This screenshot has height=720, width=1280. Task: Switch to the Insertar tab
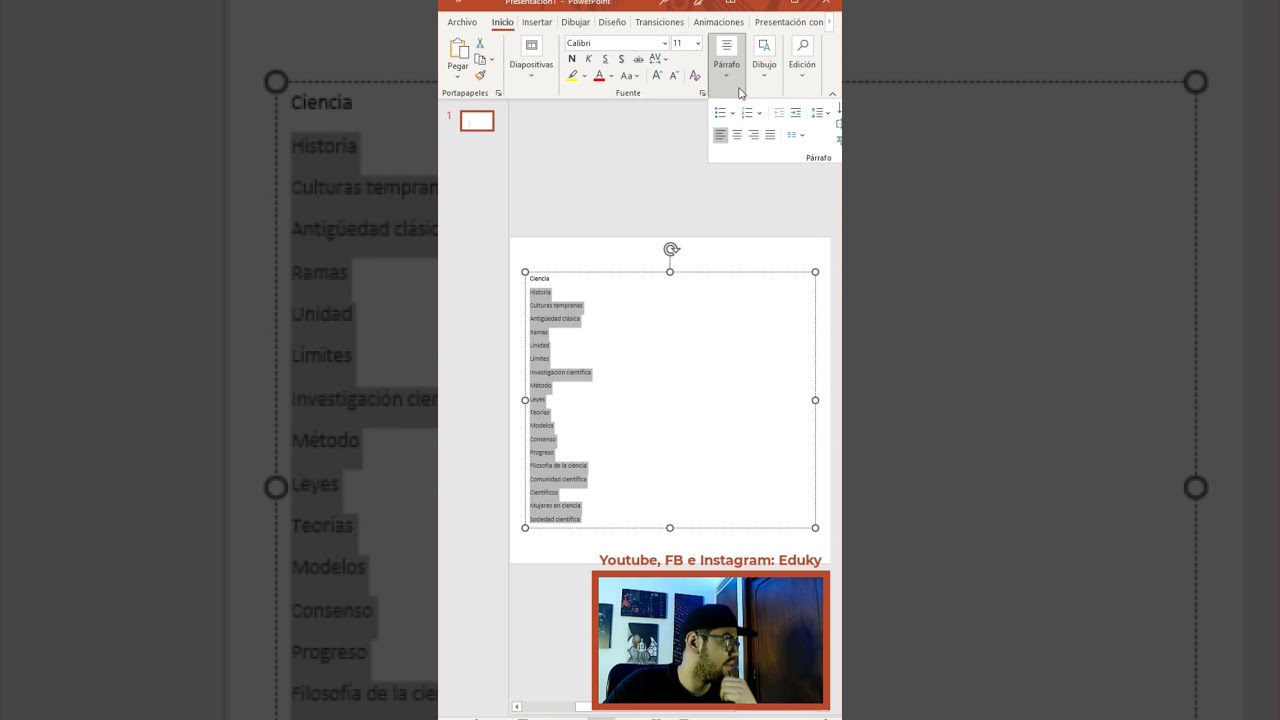(537, 22)
